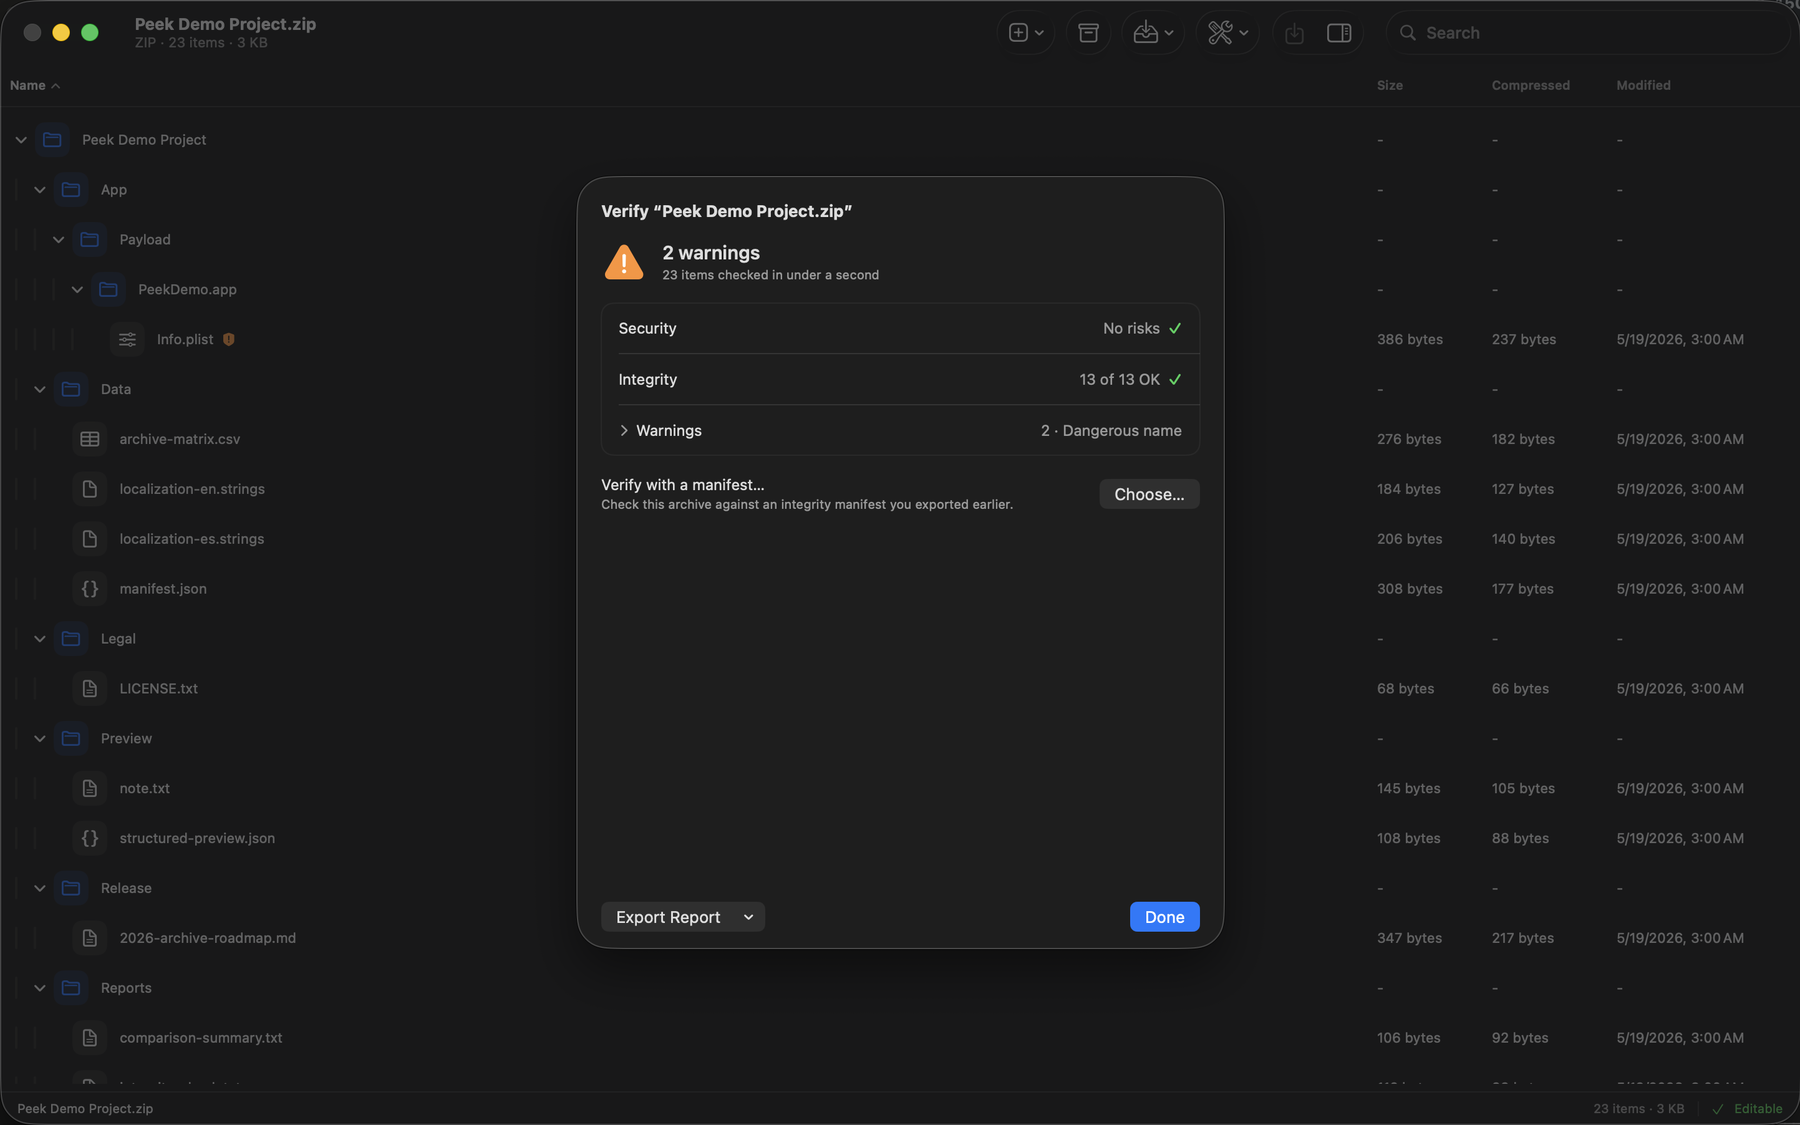
Task: Open the Export Report dropdown
Action: click(x=683, y=917)
